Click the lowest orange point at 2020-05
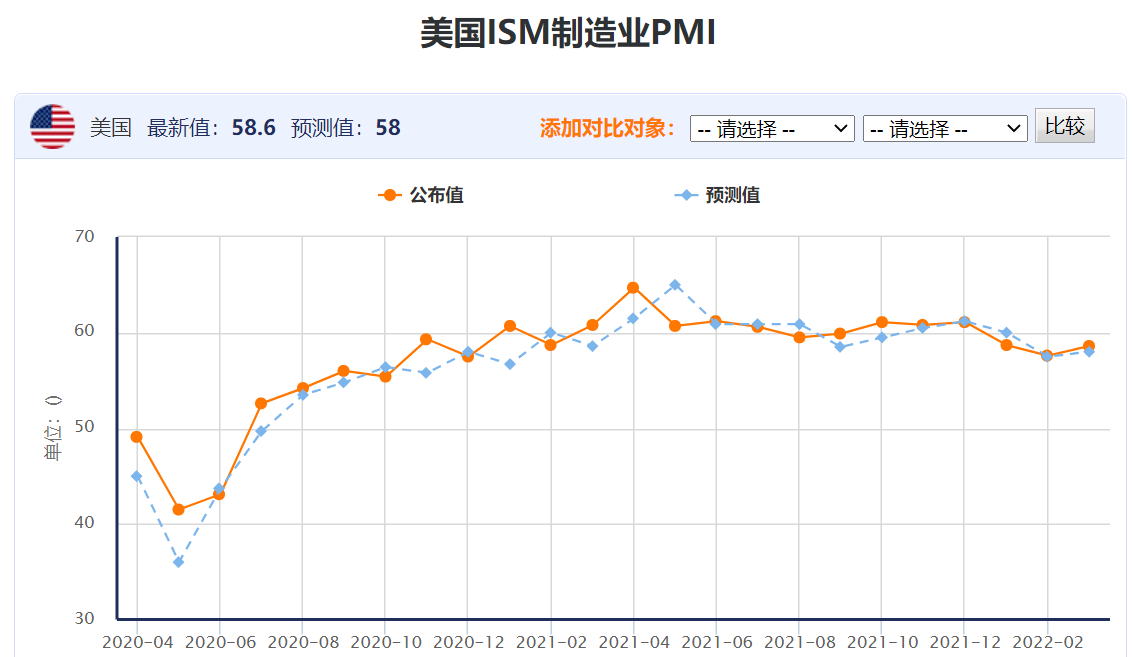The image size is (1132, 657). (x=178, y=510)
